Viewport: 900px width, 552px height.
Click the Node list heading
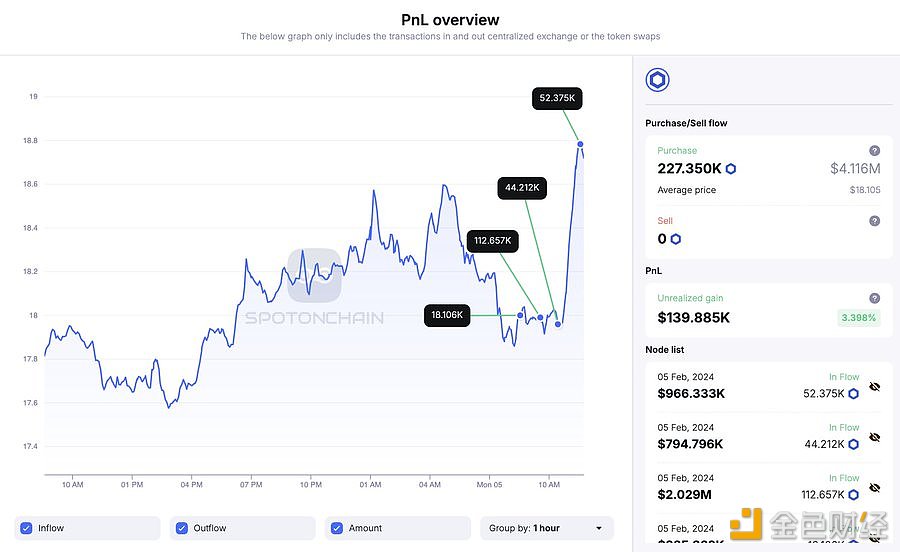tap(665, 349)
